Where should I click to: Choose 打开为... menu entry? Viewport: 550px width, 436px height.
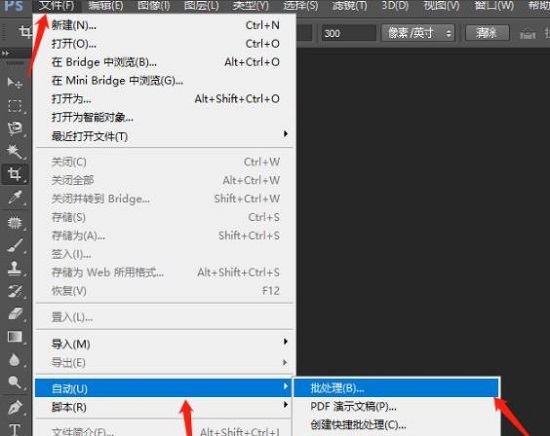[165, 99]
